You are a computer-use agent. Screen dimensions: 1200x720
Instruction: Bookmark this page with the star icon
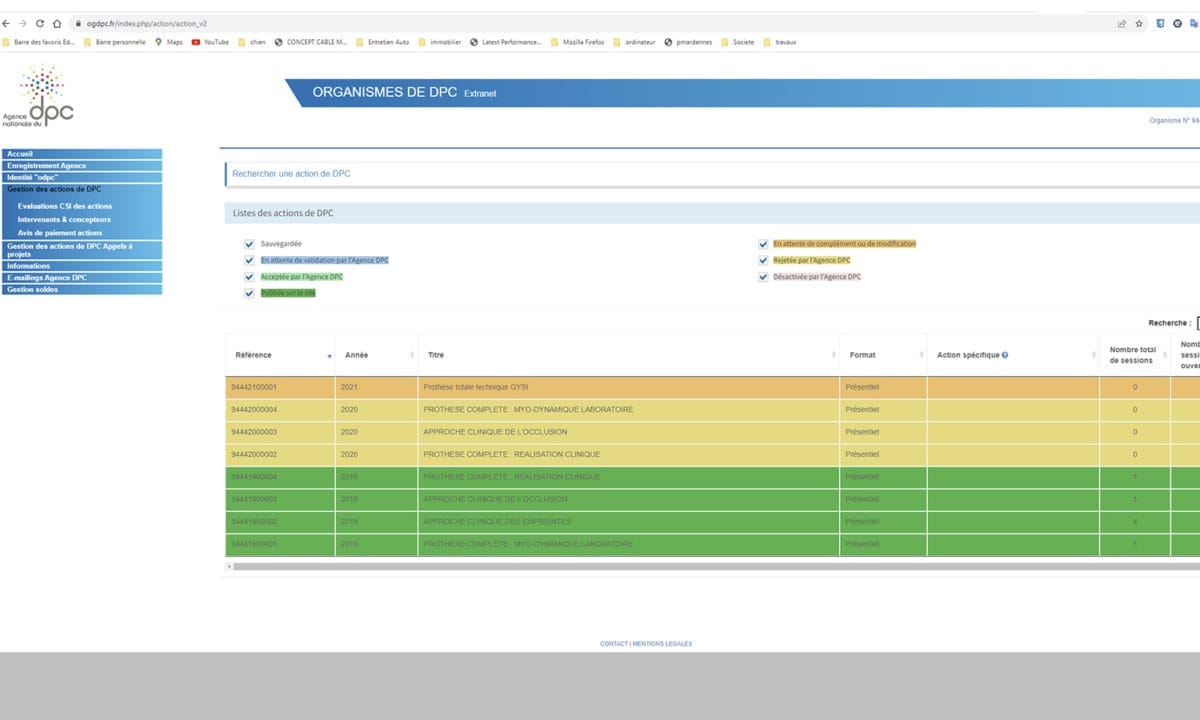1139,23
